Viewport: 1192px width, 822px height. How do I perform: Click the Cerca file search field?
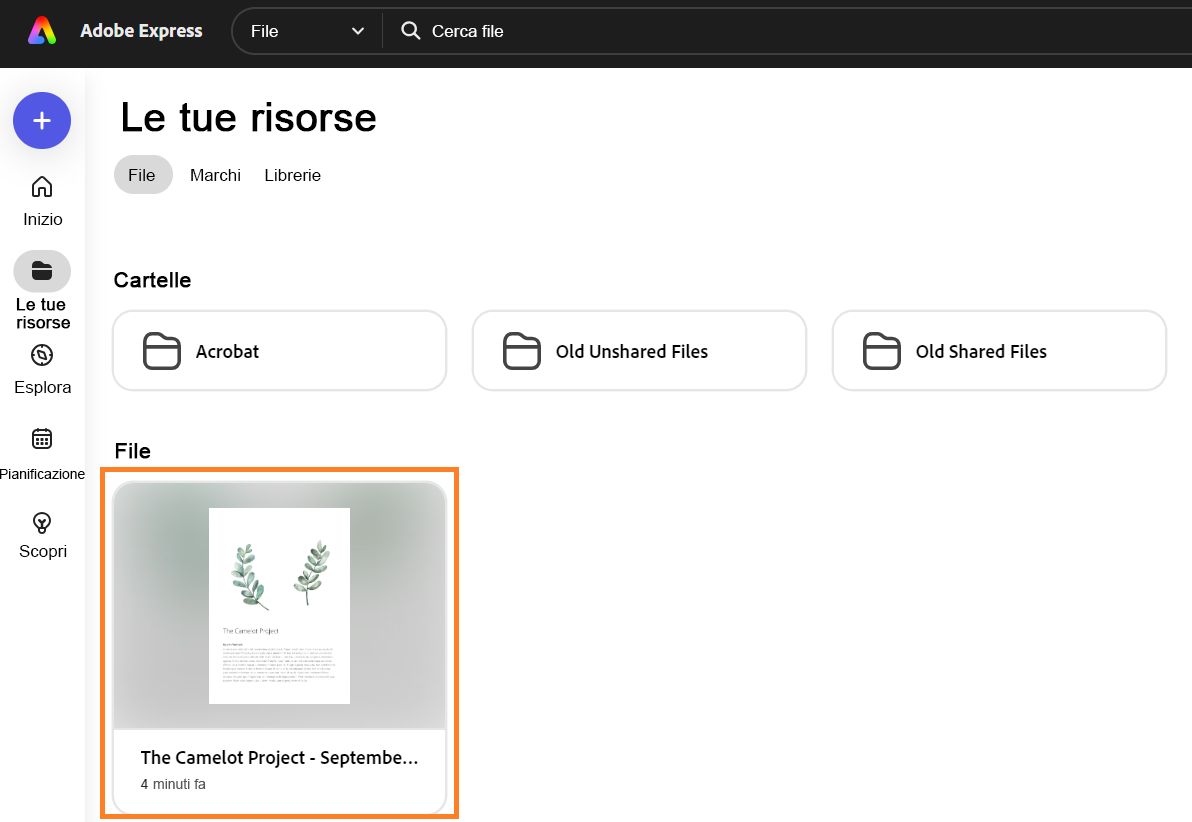click(787, 31)
